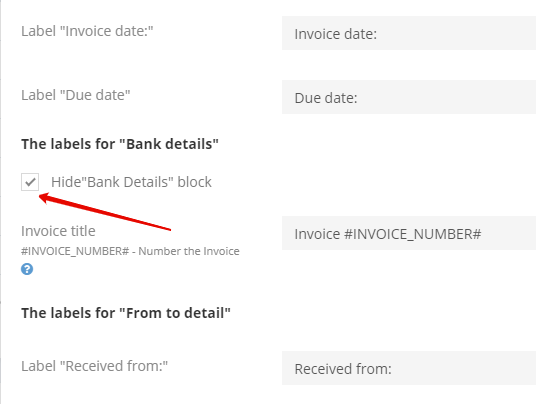This screenshot has width=536, height=404.
Task: Focus the "Invoice date:" text input field
Action: [x=409, y=33]
